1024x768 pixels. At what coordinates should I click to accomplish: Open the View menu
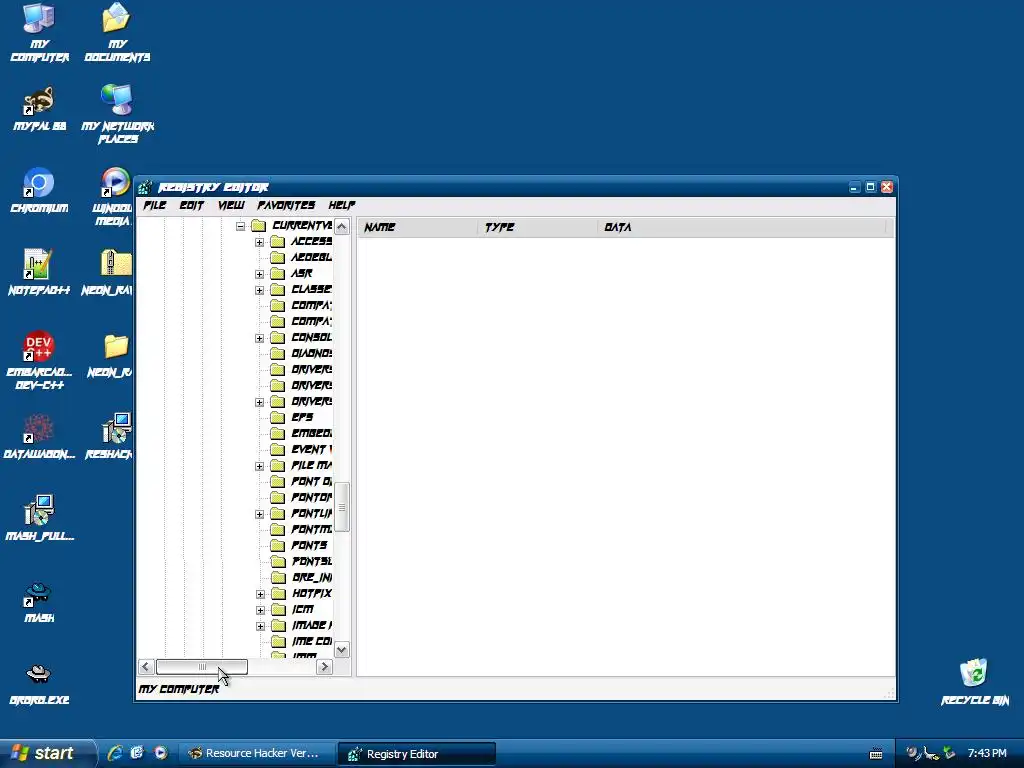(x=231, y=205)
